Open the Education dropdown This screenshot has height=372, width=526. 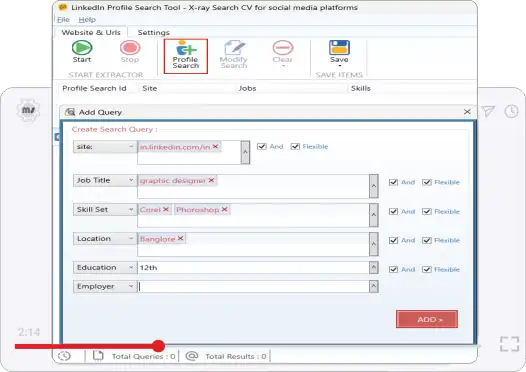coord(105,267)
